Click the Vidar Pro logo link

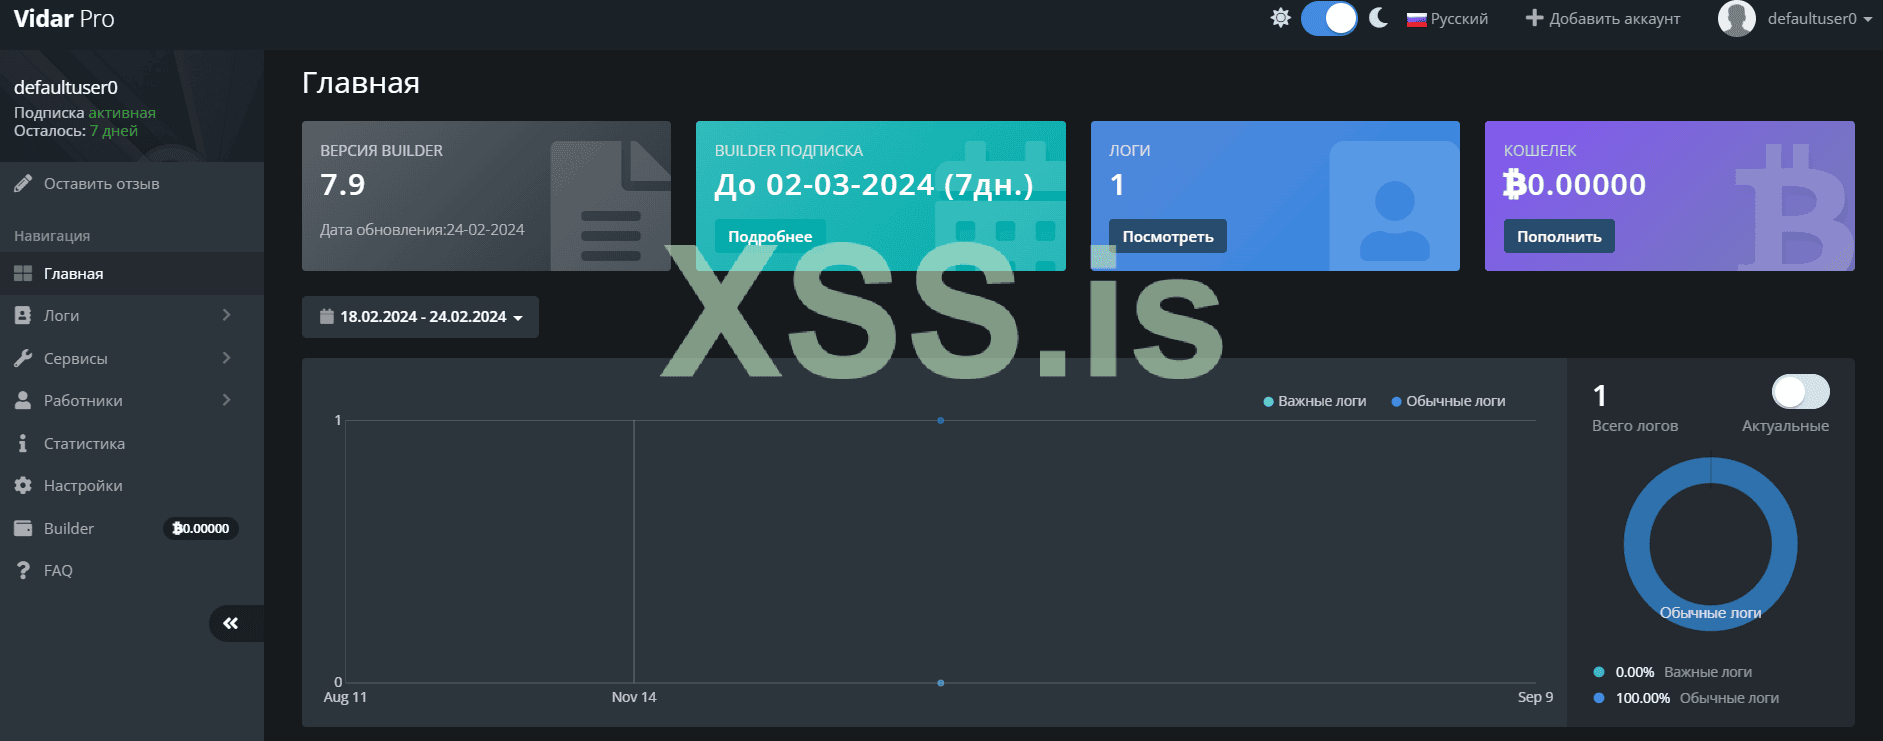[x=64, y=19]
